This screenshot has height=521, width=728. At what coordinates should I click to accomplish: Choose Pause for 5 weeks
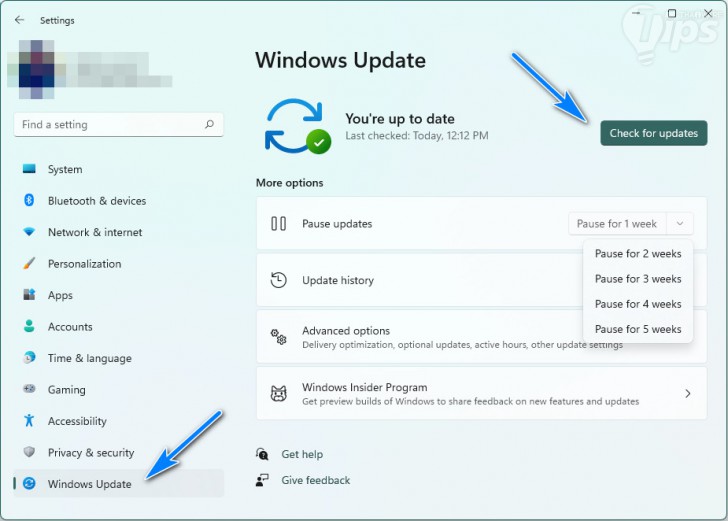pos(638,329)
